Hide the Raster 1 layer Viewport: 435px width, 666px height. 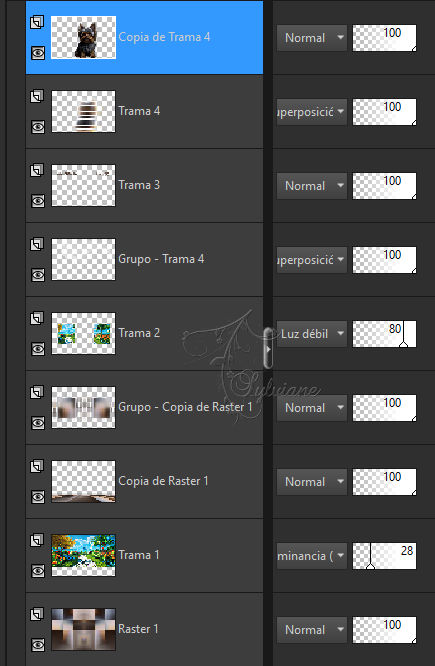[38, 645]
